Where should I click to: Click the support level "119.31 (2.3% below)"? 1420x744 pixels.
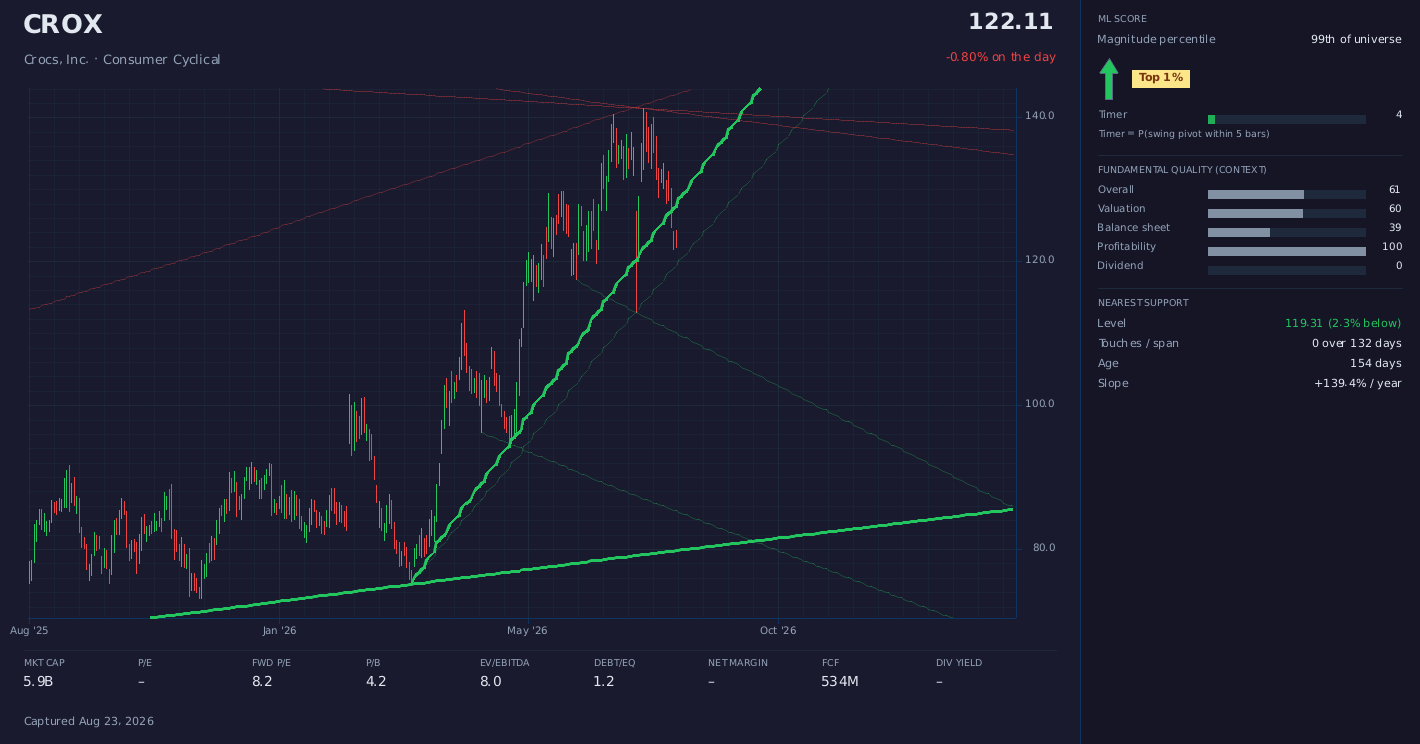(x=1343, y=324)
